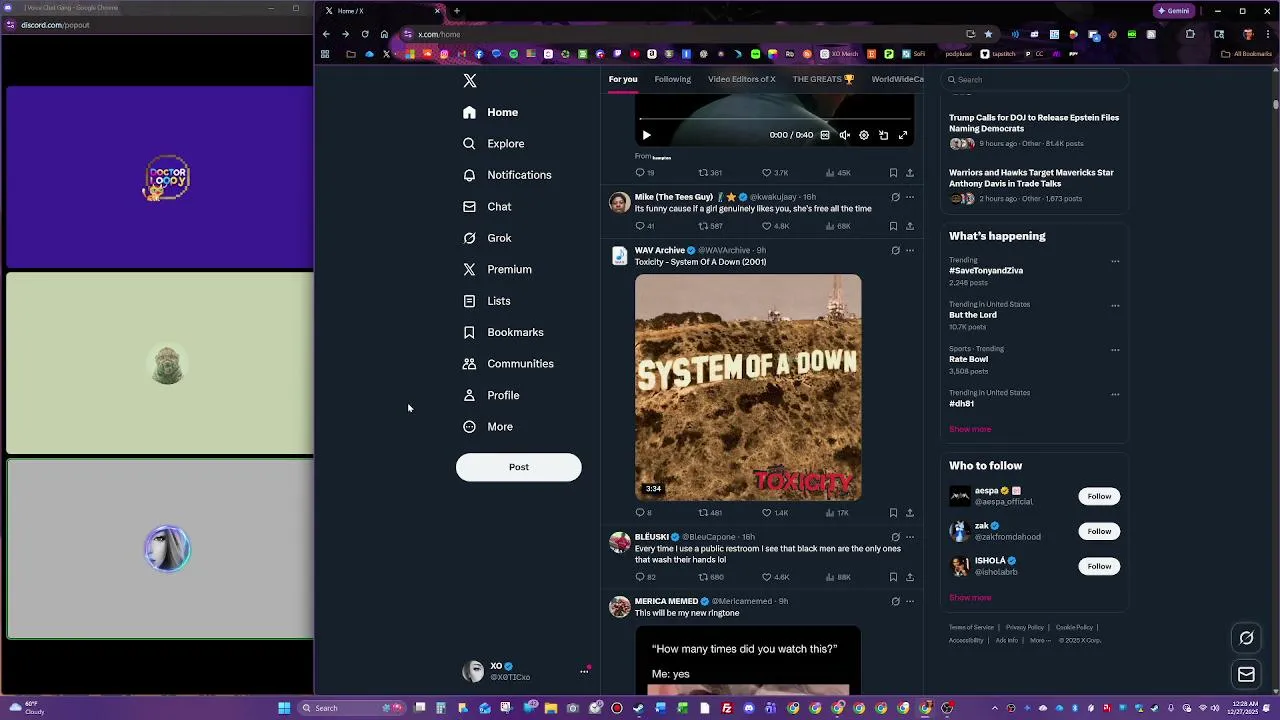Image resolution: width=1280 pixels, height=720 pixels.
Task: Expand the More menu in sidebar
Action: pyautogui.click(x=488, y=427)
